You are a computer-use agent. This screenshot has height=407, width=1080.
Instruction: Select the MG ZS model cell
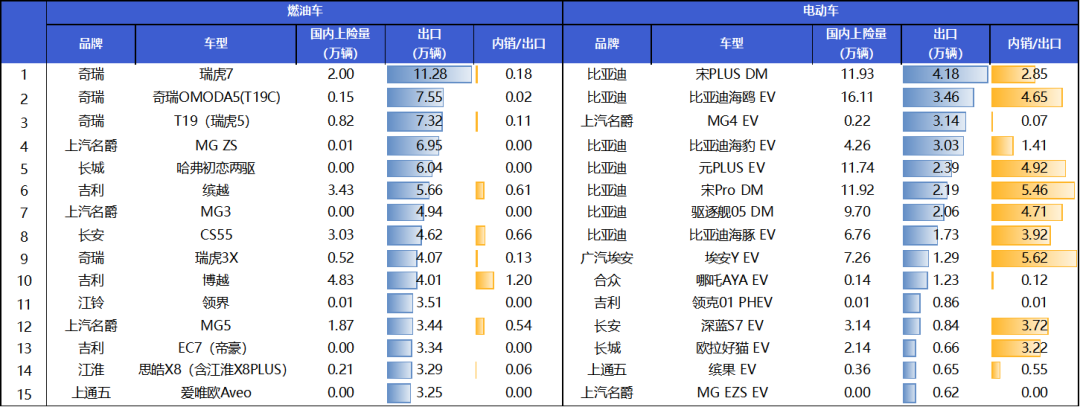[x=216, y=145]
